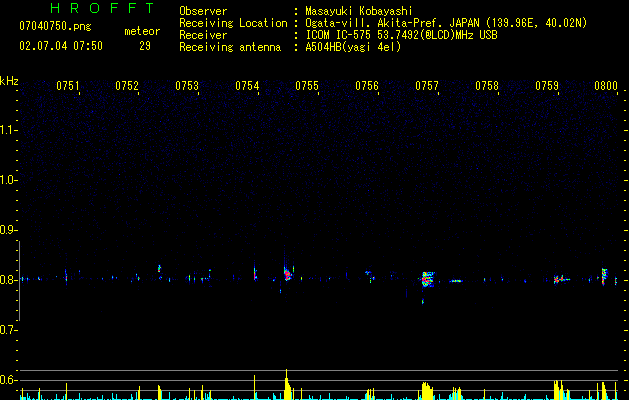Image resolution: width=629 pixels, height=400 pixels.
Task: Click the date stamp 02.07.04 07:50
Action: pyautogui.click(x=61, y=46)
